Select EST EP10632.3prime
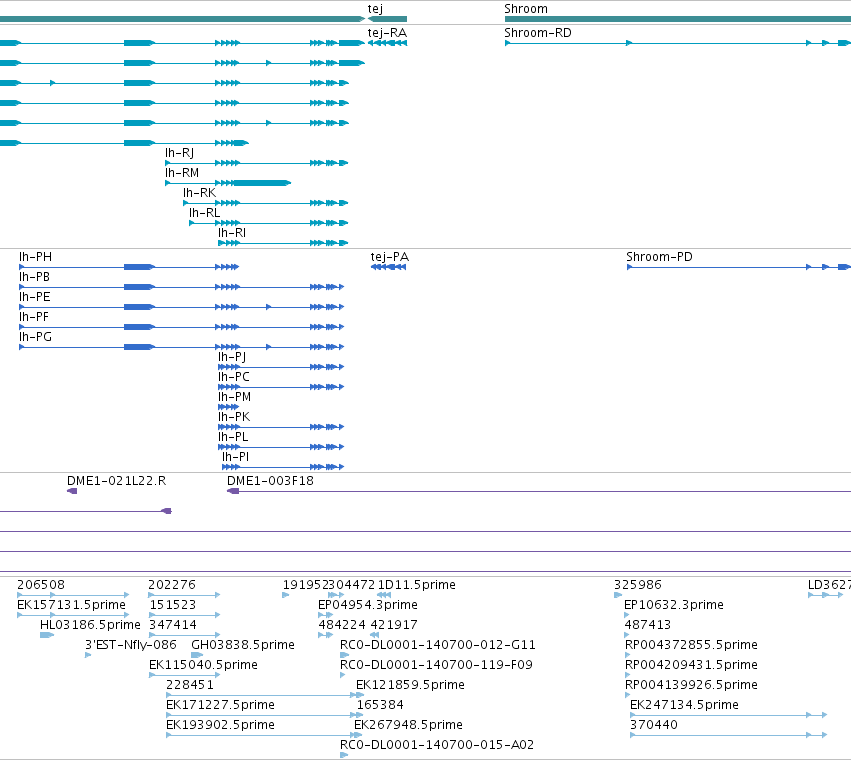851x760 pixels. (x=674, y=605)
